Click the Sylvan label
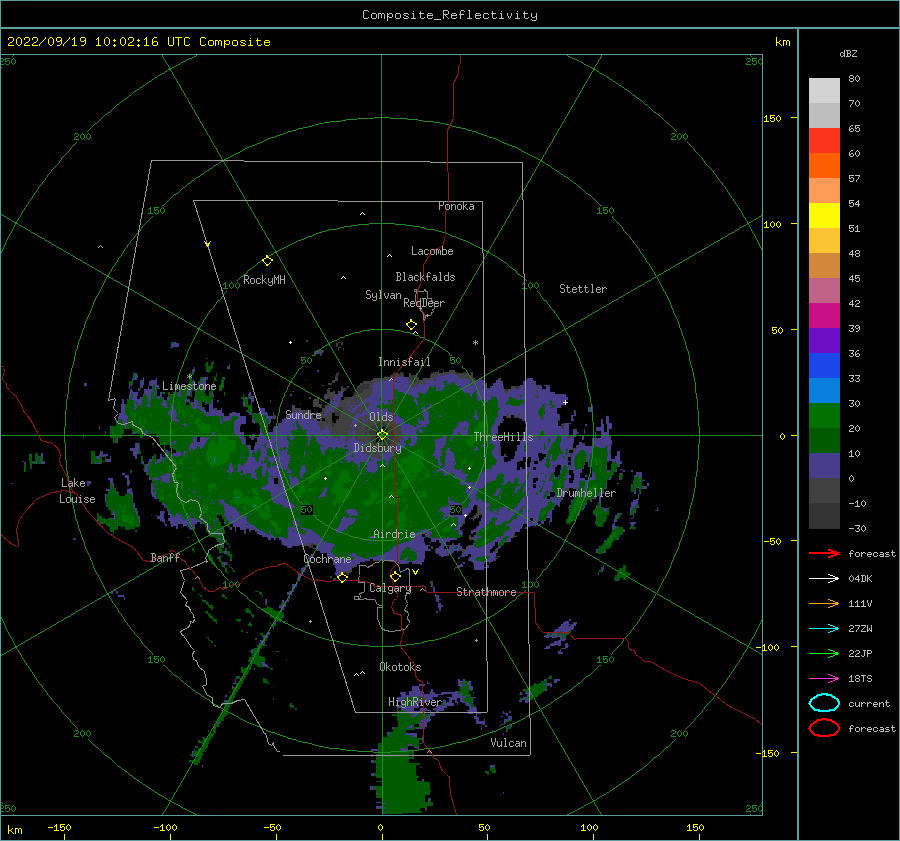 [383, 295]
